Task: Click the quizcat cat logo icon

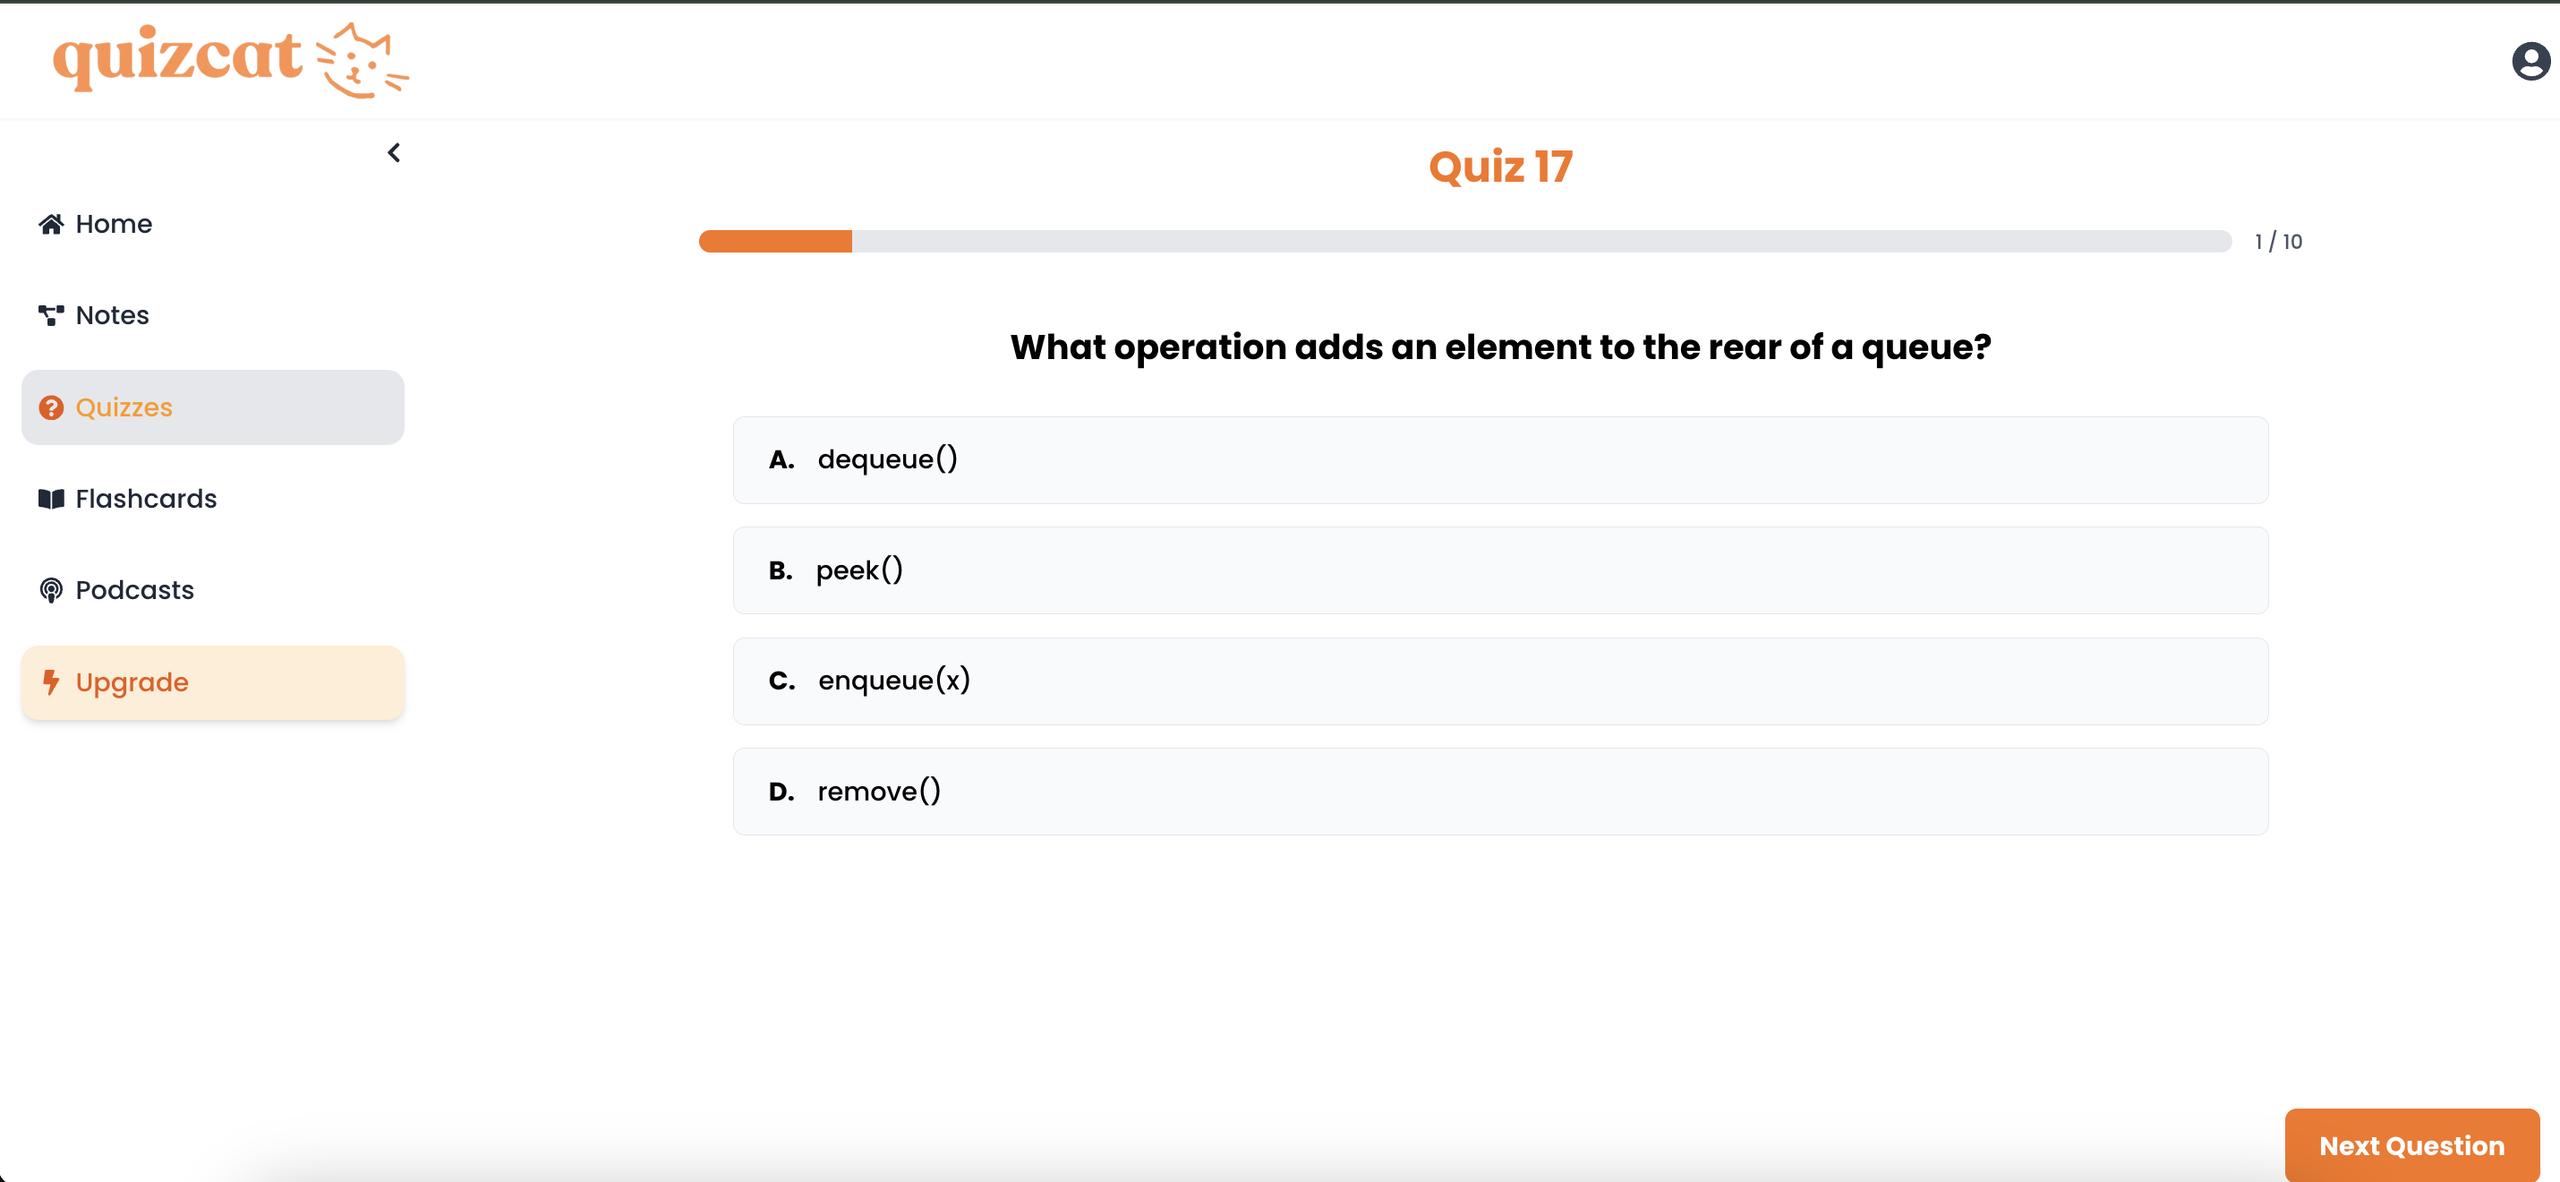Action: pyautogui.click(x=361, y=60)
